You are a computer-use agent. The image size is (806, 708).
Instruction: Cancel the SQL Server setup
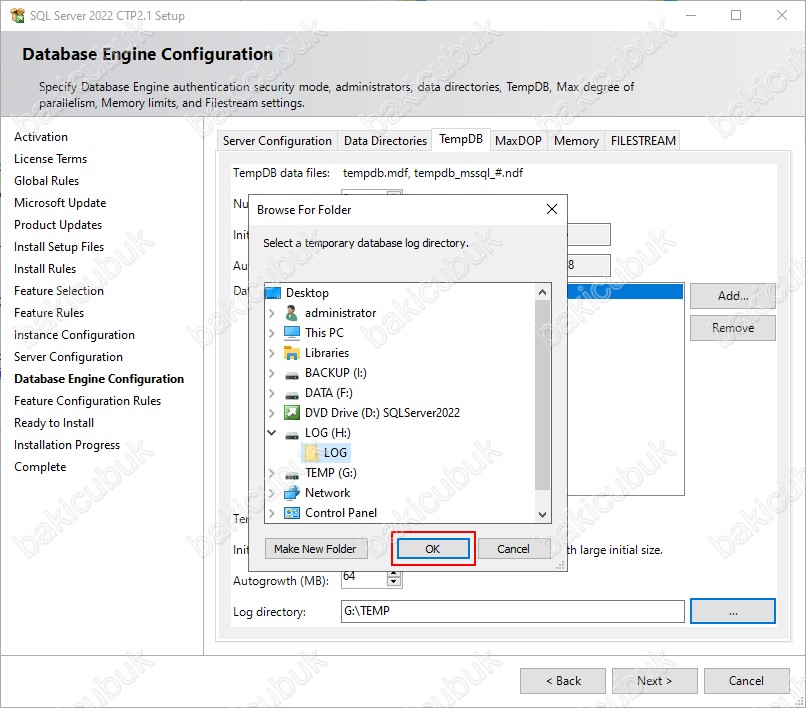746,681
